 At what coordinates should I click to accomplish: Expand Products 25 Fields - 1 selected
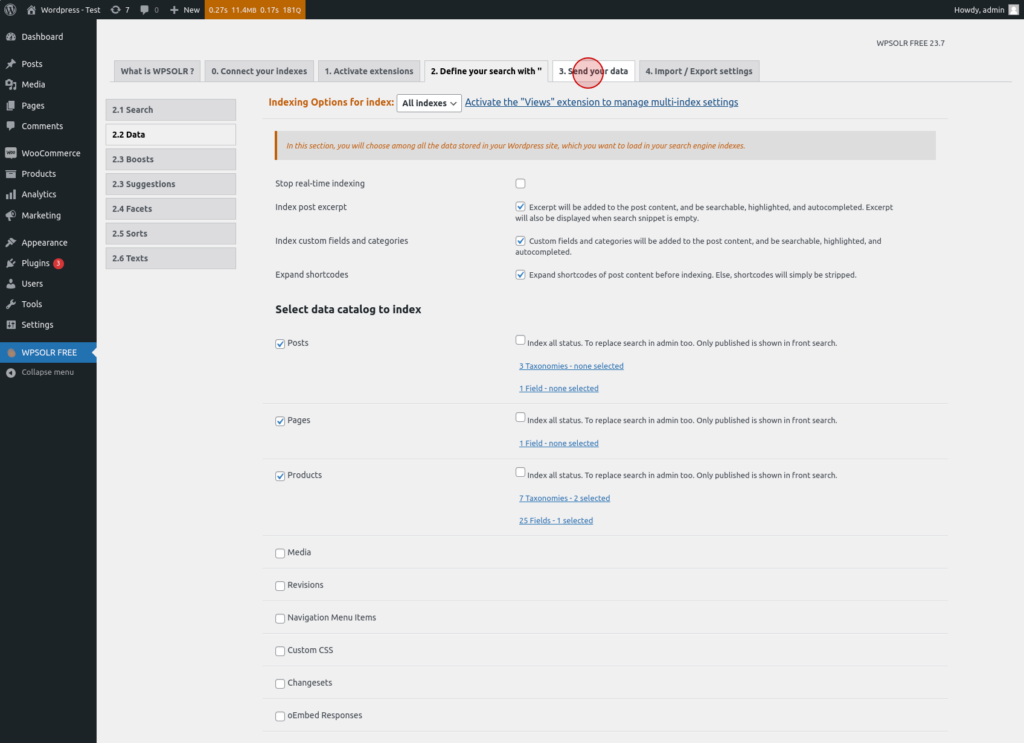point(556,520)
